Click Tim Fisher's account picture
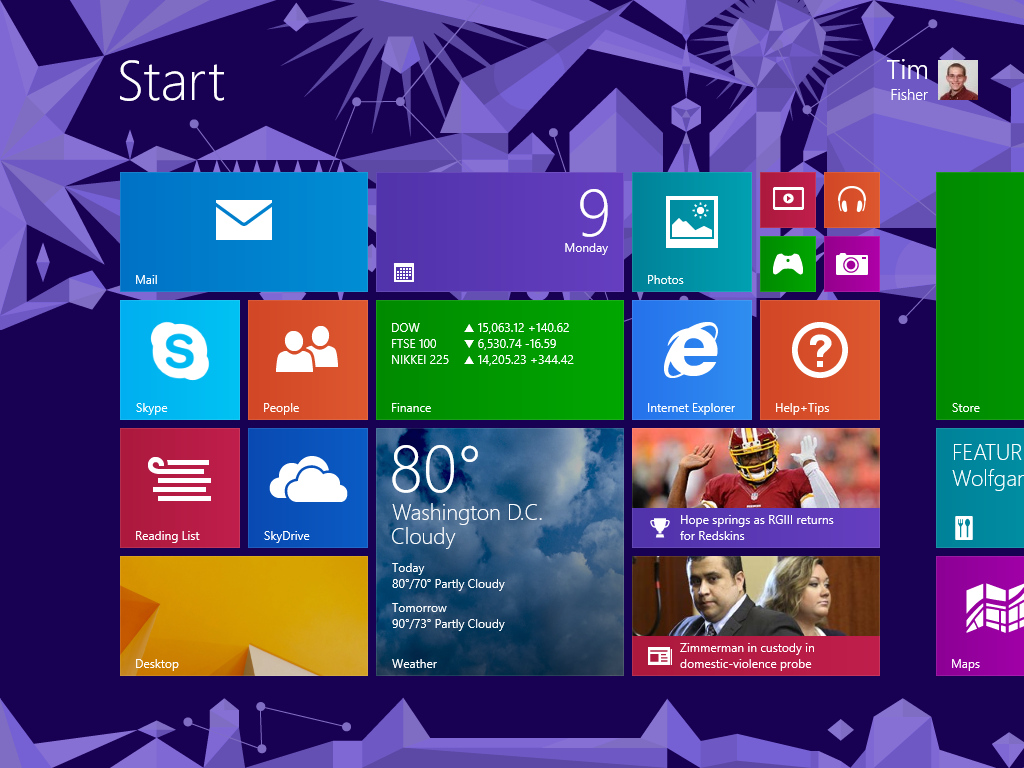Image resolution: width=1024 pixels, height=768 pixels. pos(957,81)
